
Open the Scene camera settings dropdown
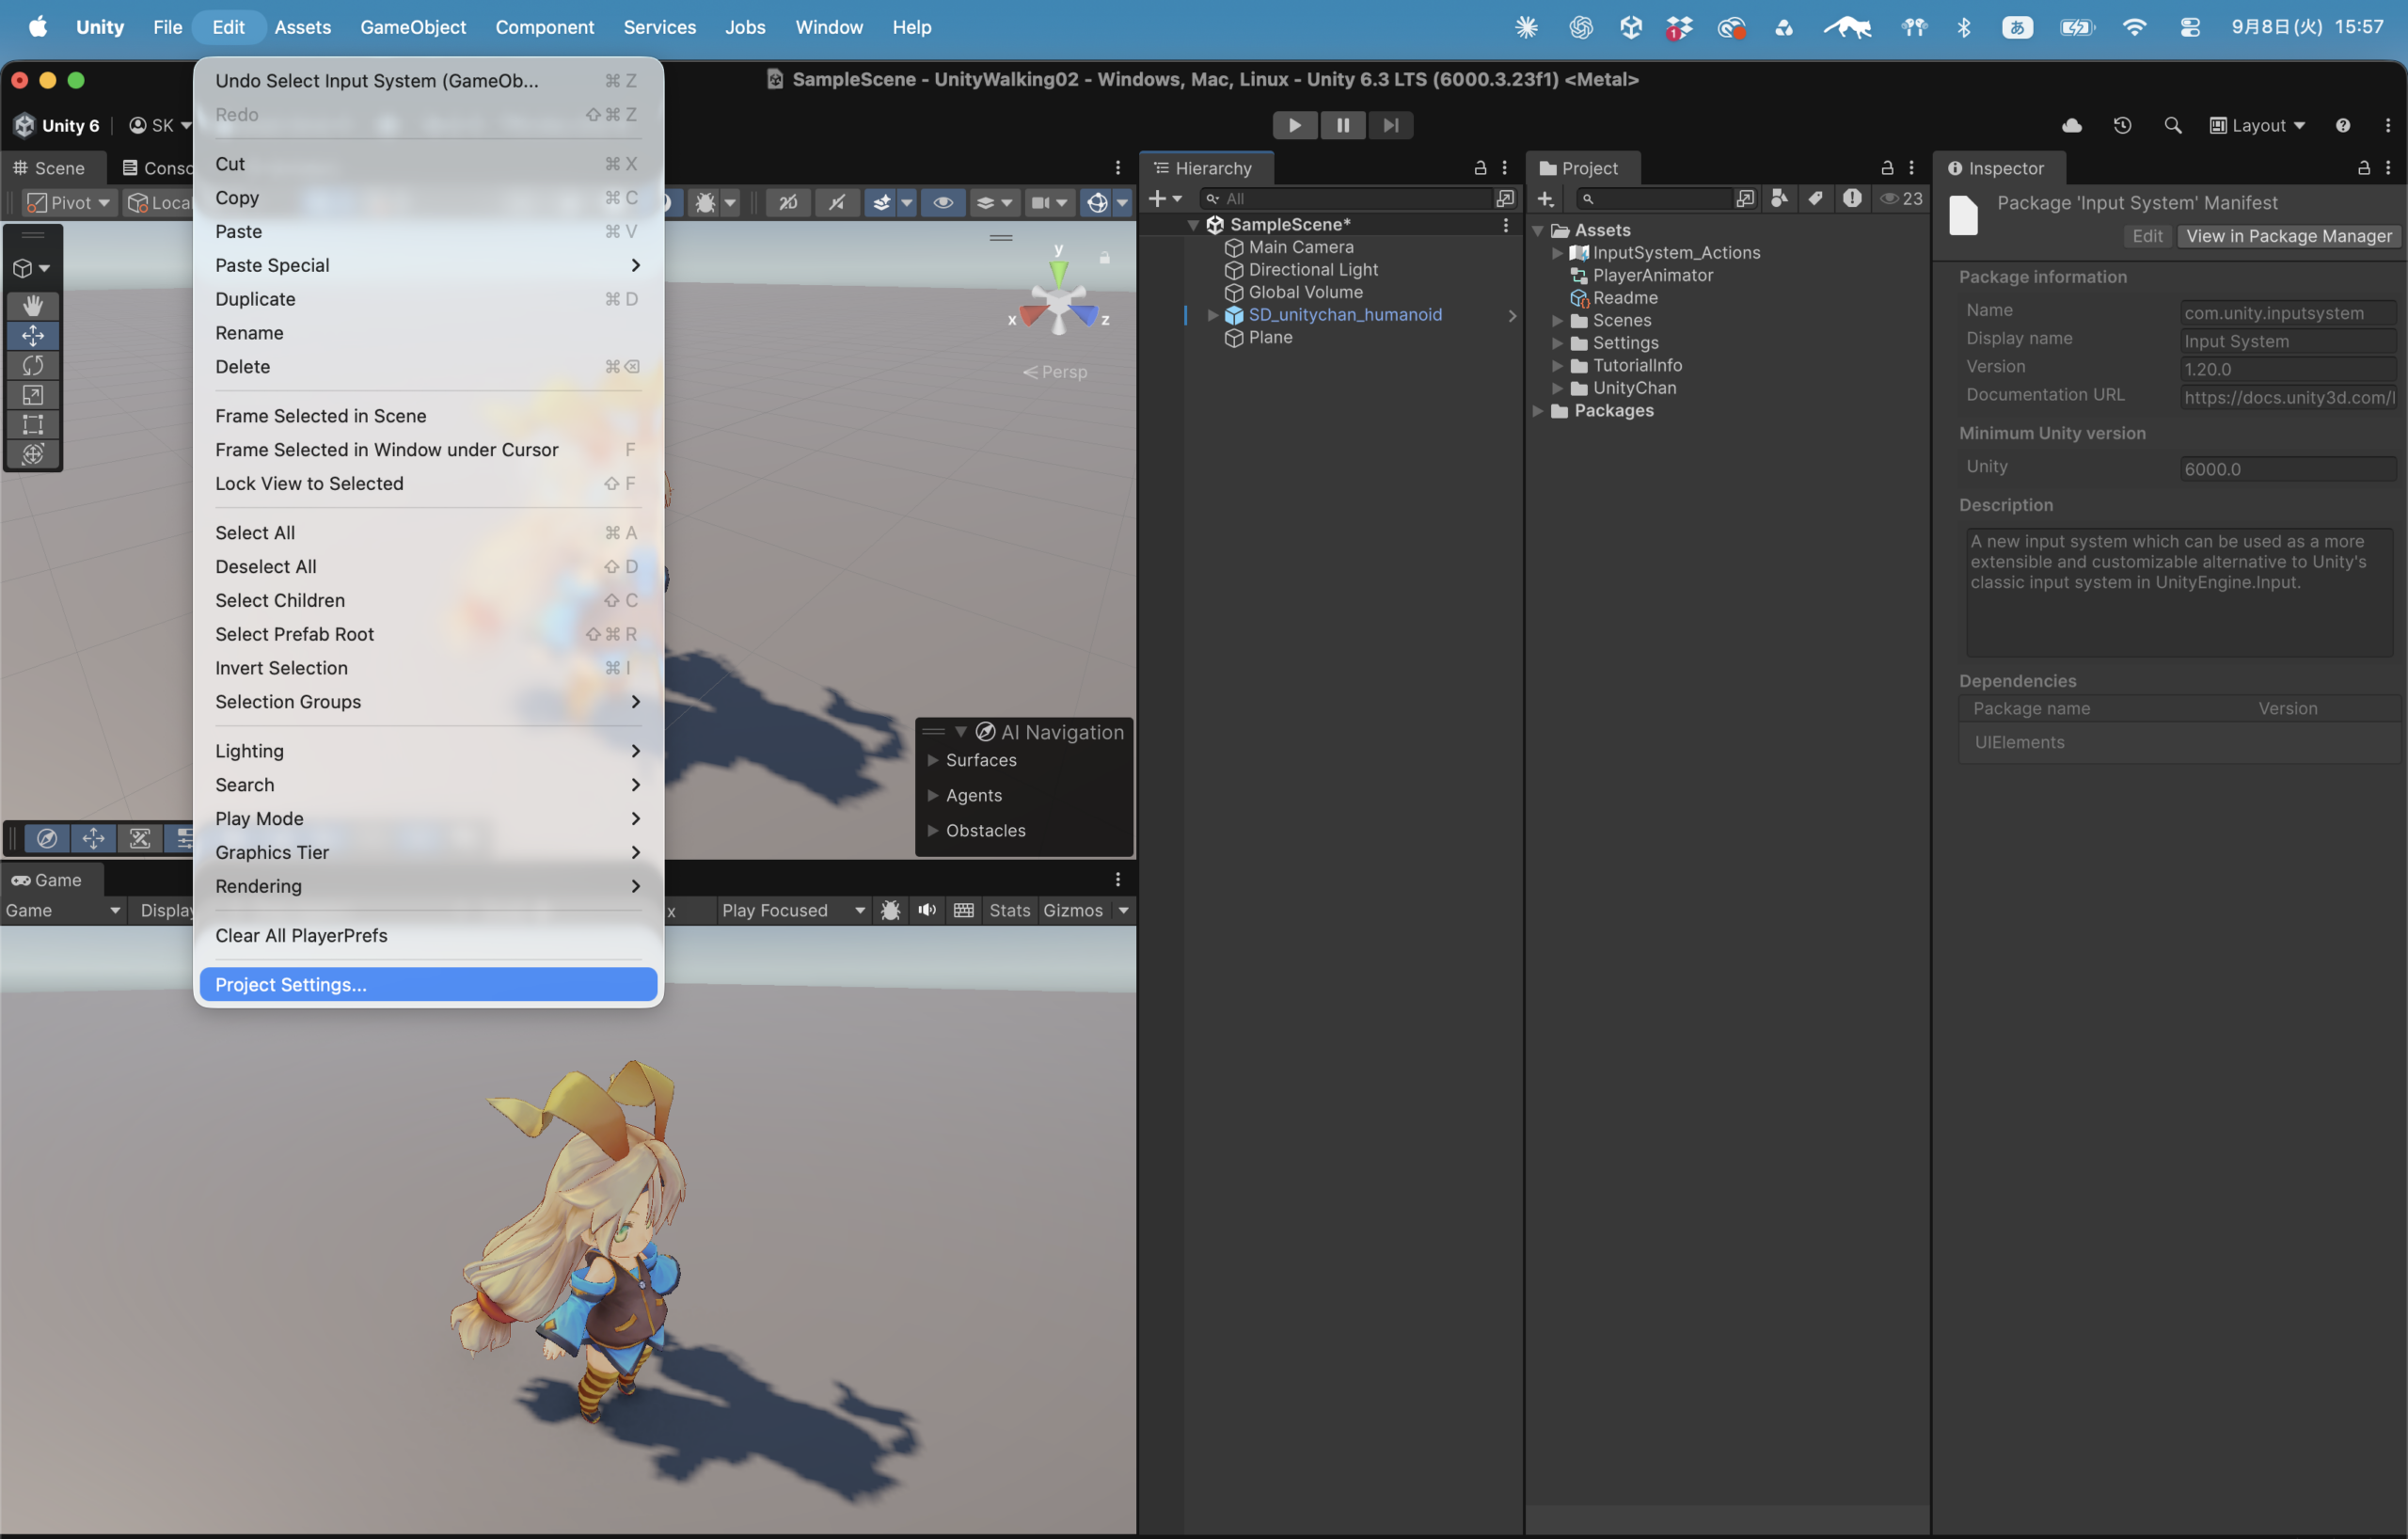click(1049, 203)
